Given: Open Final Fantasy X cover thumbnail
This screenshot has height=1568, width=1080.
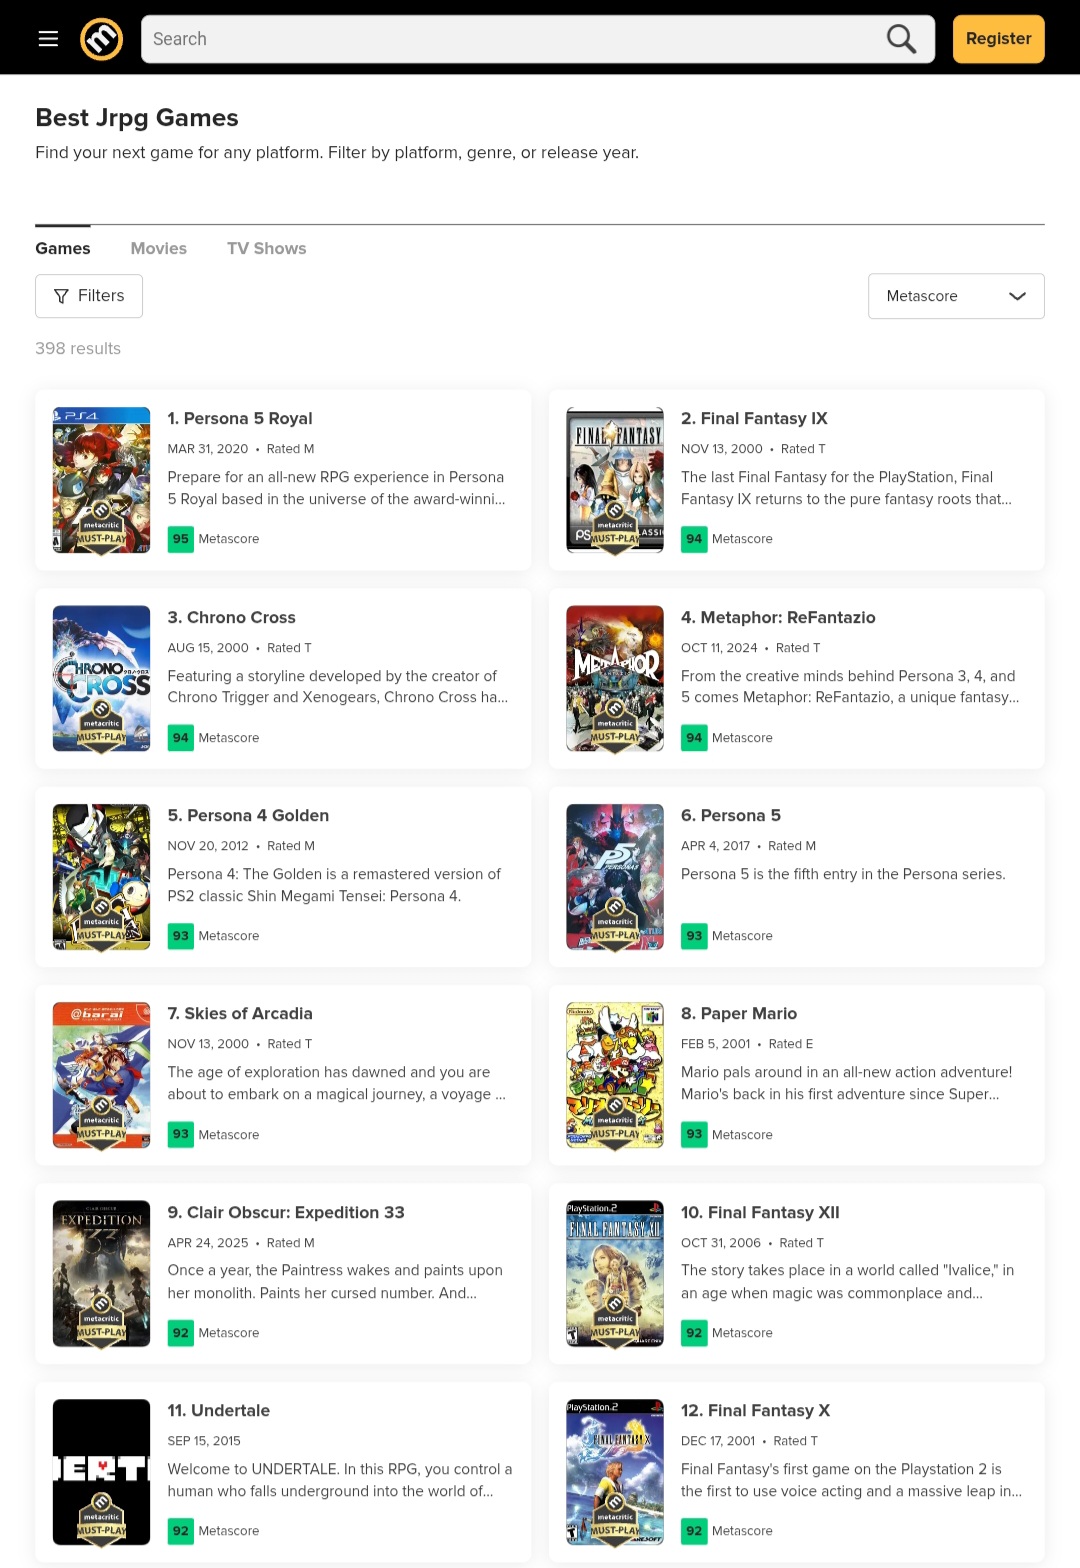Looking at the screenshot, I should click(615, 1472).
